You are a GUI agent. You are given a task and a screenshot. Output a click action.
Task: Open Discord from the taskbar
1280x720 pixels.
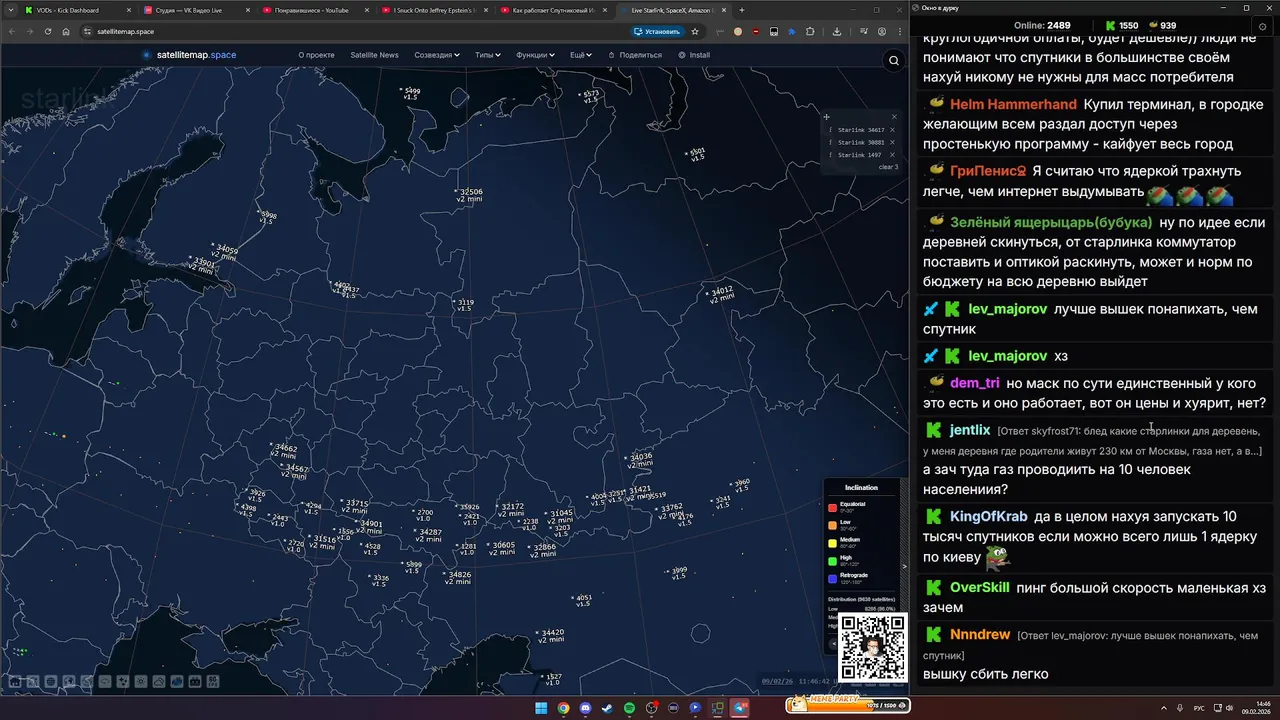(585, 708)
